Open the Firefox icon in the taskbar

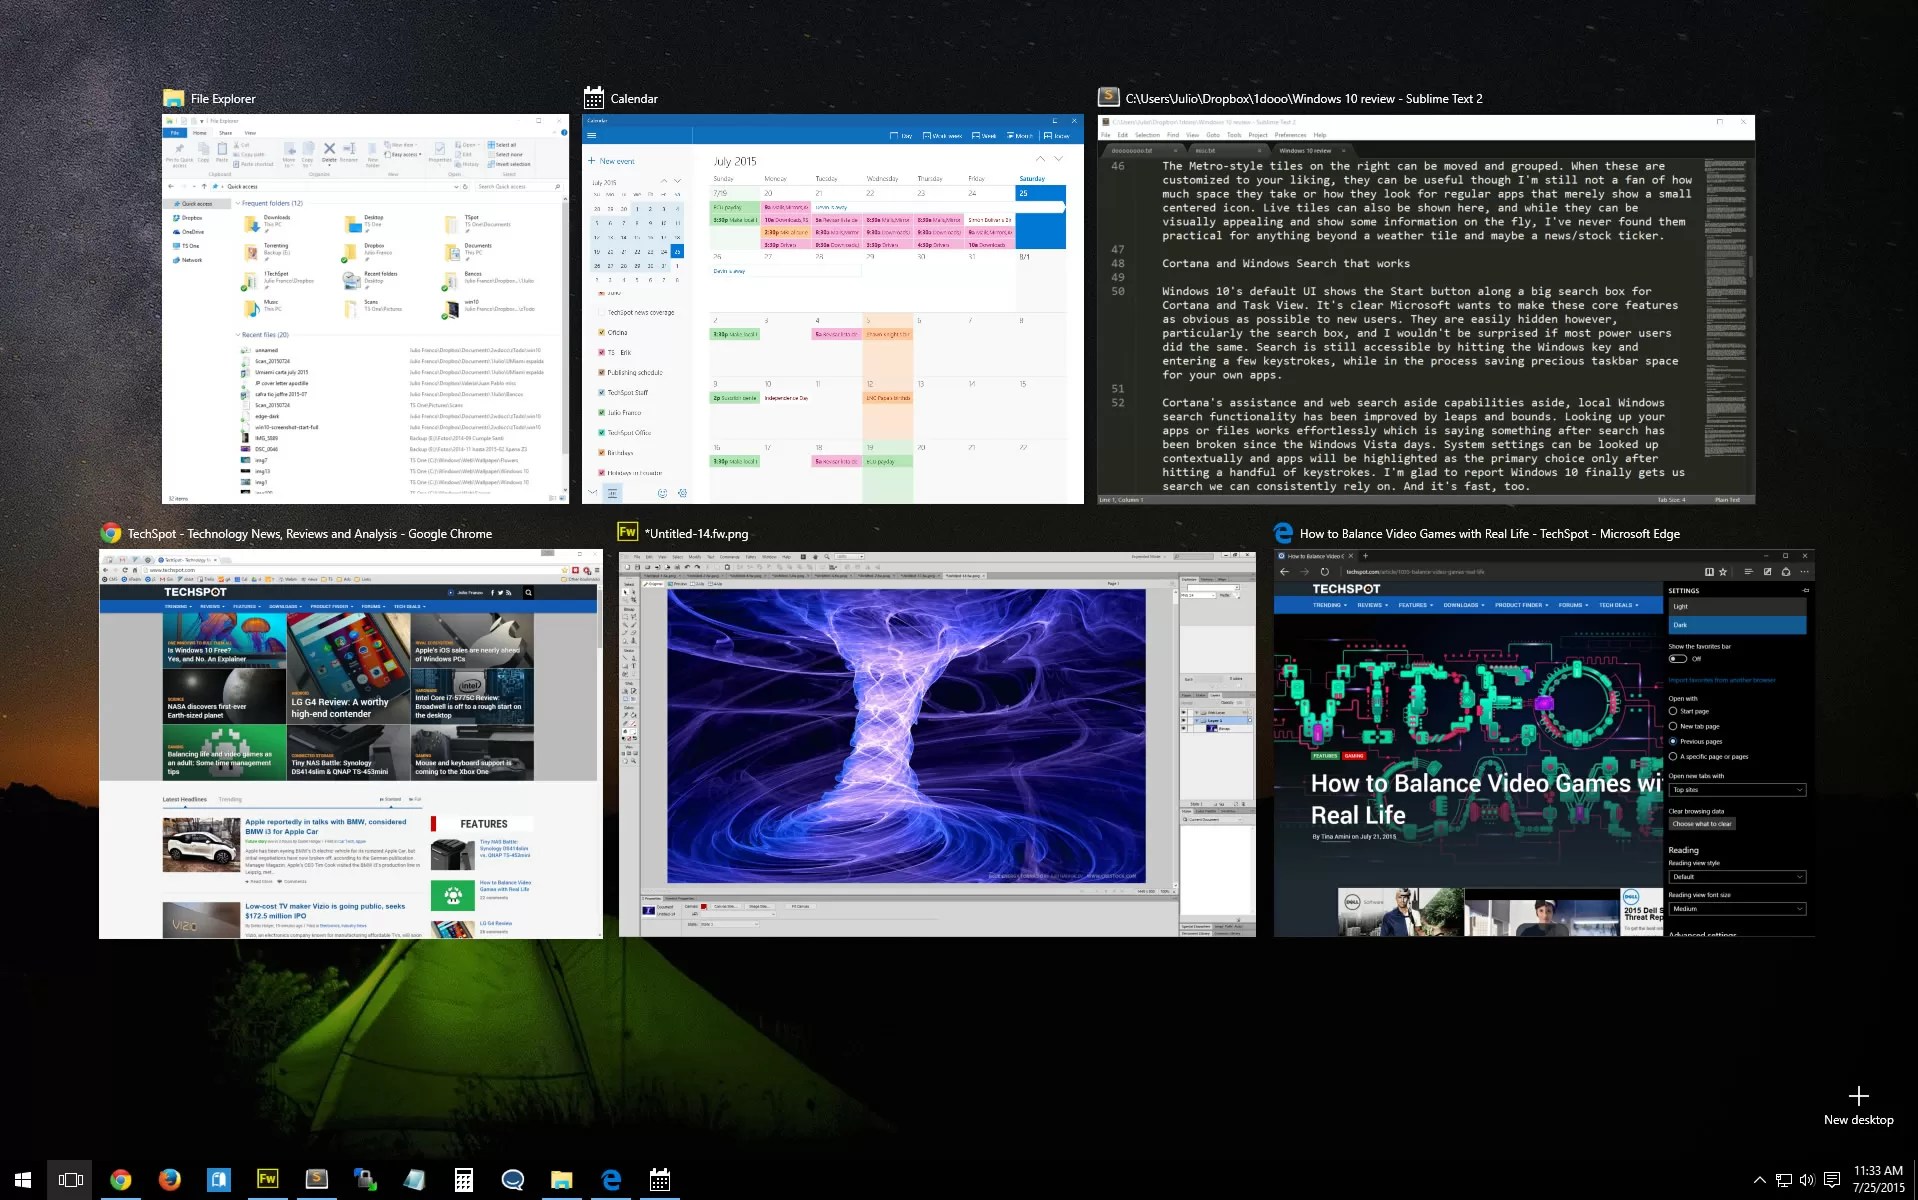pos(169,1179)
